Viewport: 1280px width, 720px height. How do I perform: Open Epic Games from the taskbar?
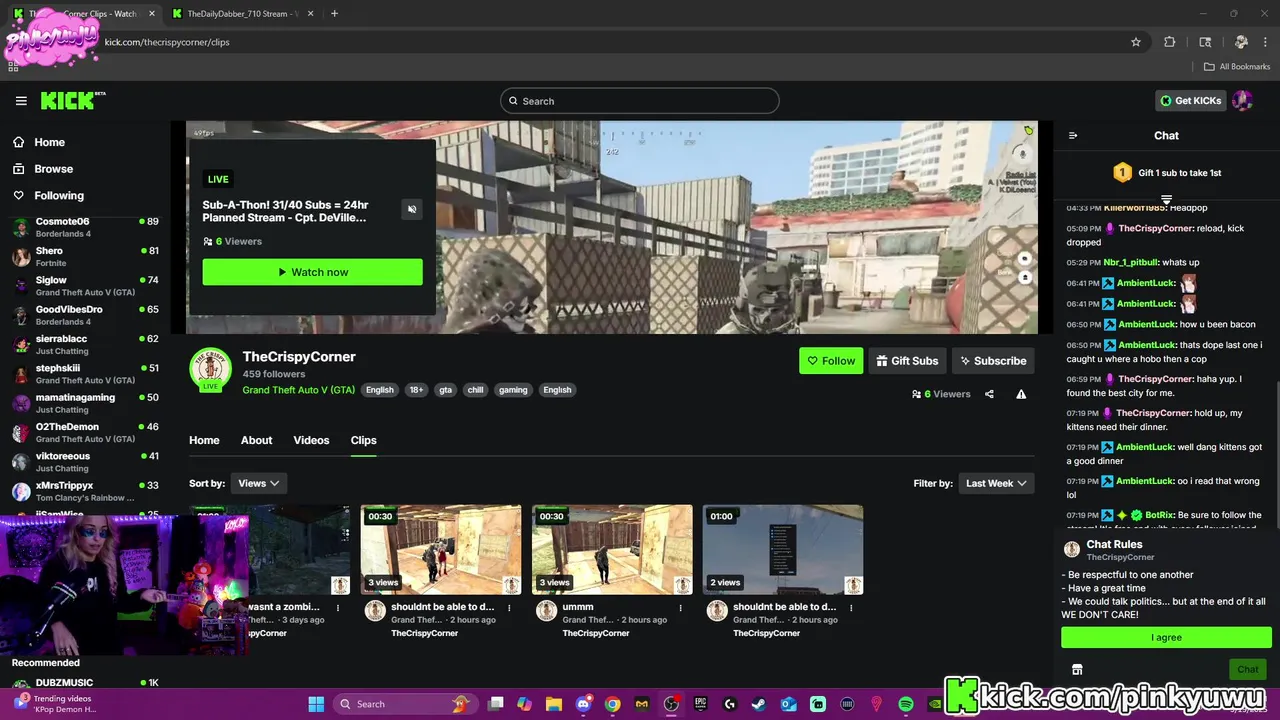click(701, 704)
